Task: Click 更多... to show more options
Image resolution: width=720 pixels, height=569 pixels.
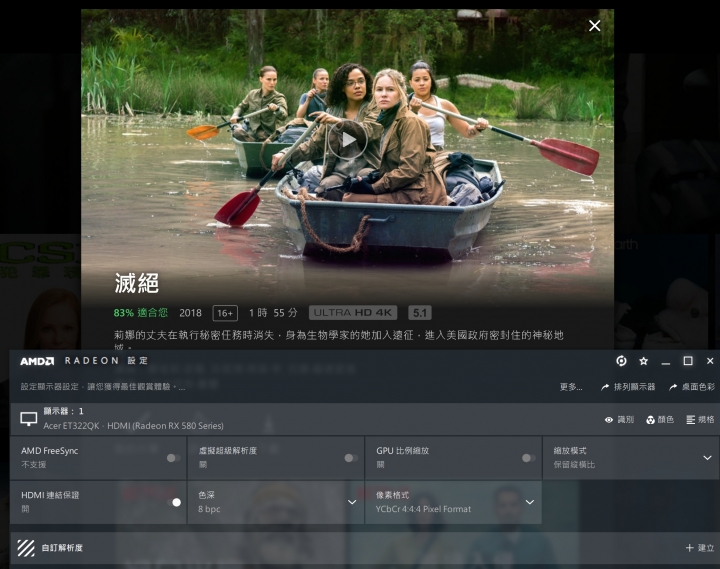Action: tap(571, 387)
